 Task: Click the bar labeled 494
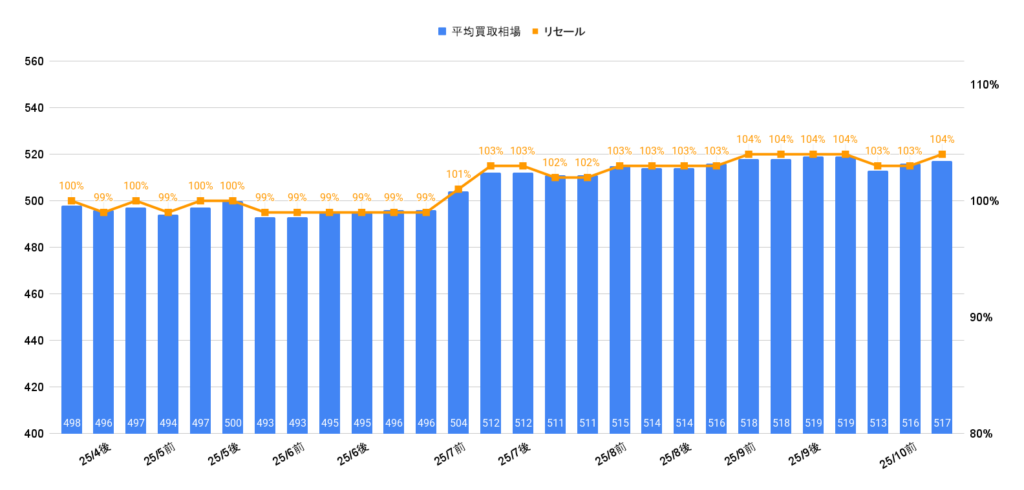click(168, 322)
